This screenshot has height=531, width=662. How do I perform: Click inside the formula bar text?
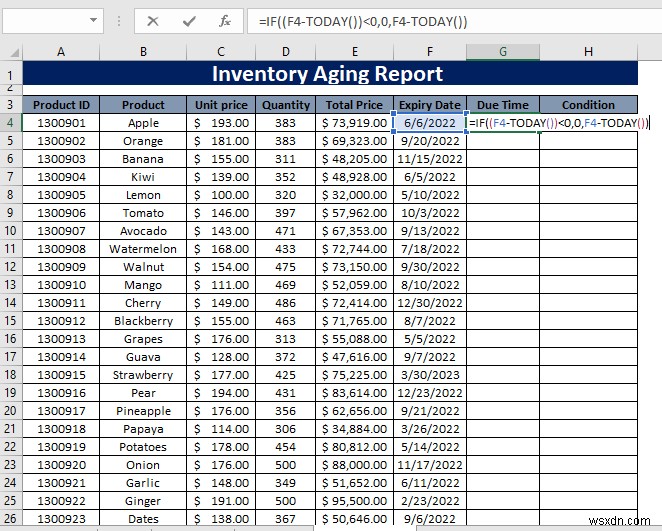[x=363, y=22]
